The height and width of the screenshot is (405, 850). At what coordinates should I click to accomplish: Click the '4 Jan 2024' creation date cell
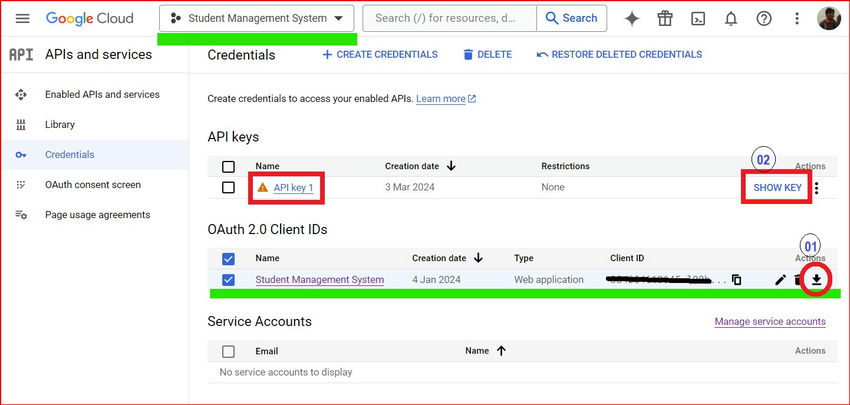(x=436, y=280)
